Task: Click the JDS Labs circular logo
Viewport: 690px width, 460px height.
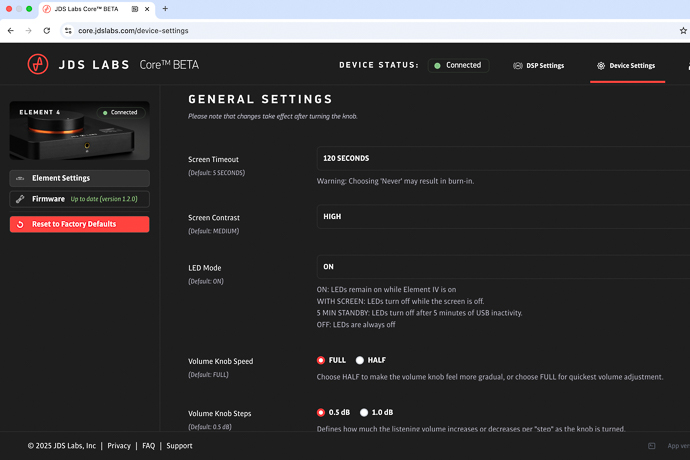Action: pyautogui.click(x=38, y=64)
